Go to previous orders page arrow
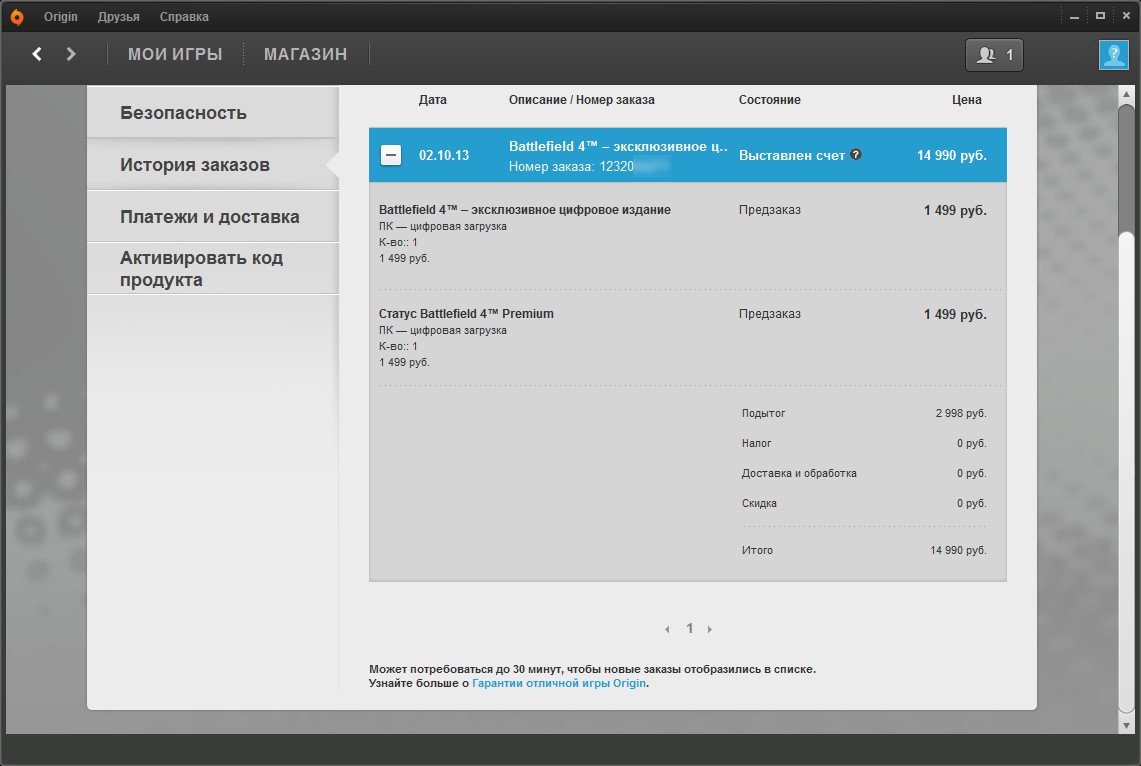Viewport: 1141px width, 766px height. 667,629
